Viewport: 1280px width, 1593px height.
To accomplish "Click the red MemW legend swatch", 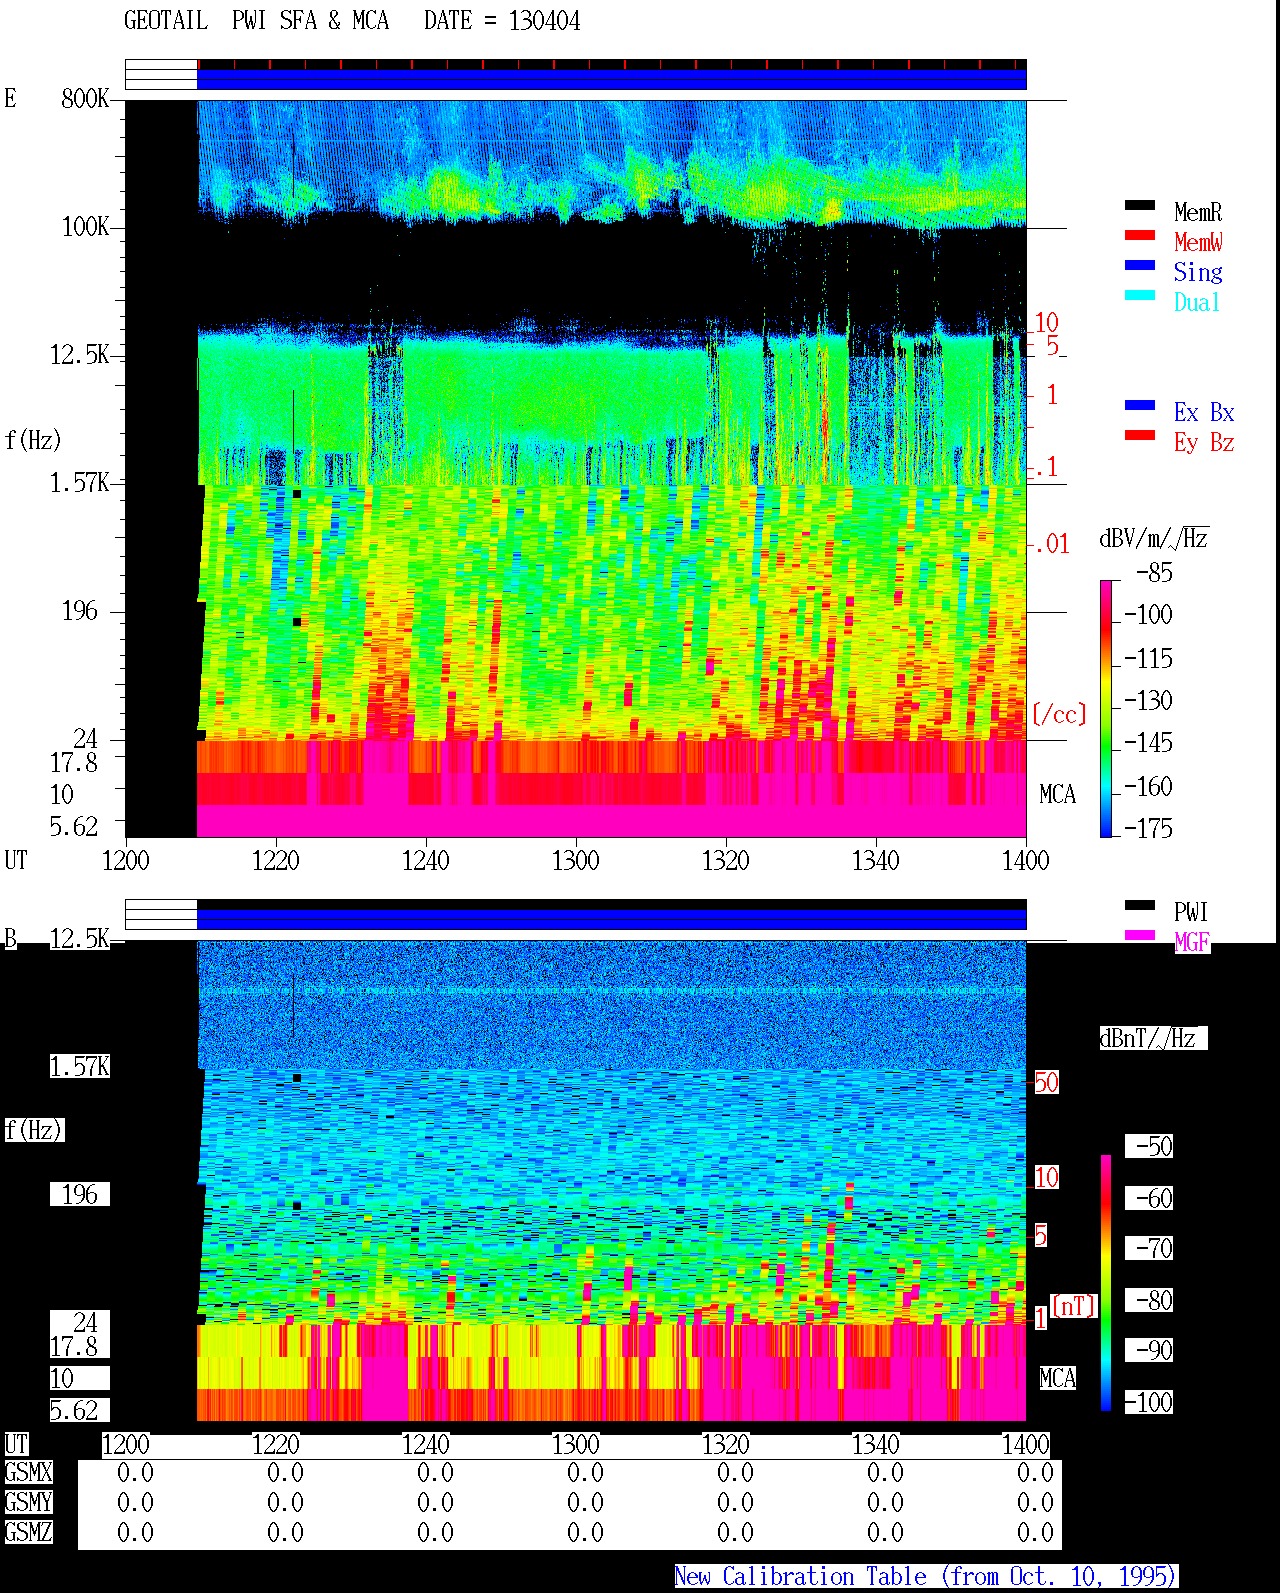I will [1140, 236].
